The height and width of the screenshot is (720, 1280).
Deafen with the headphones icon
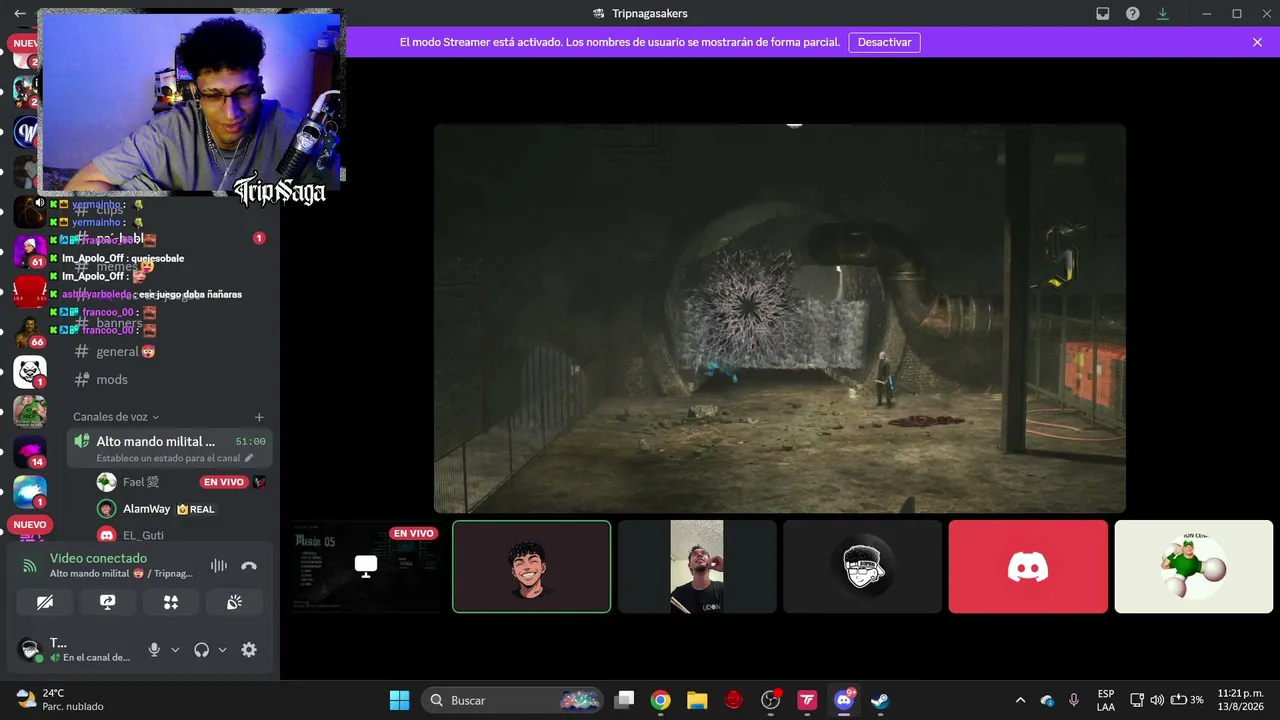202,650
